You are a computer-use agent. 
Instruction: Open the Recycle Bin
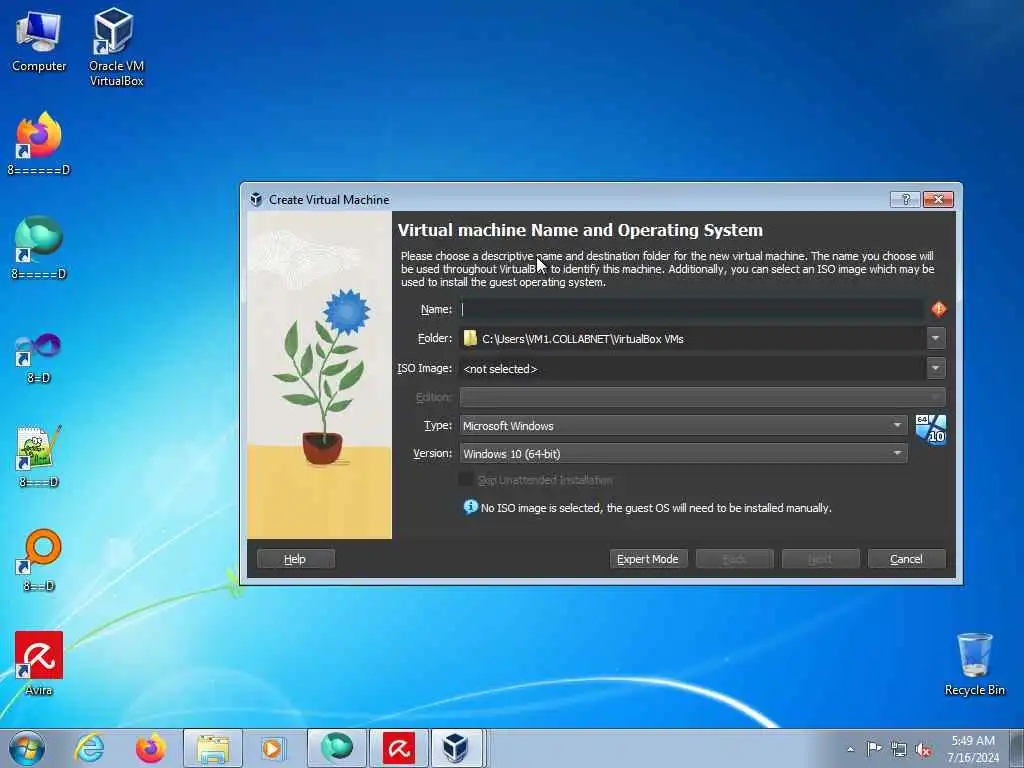[974, 663]
